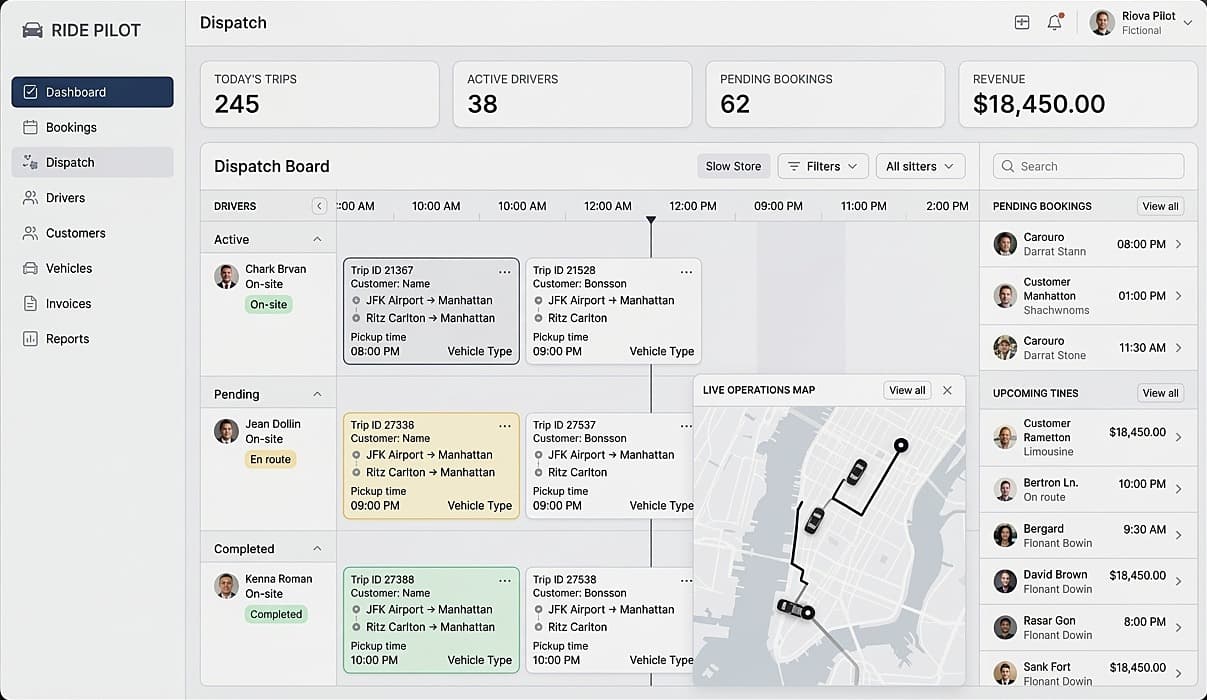Image resolution: width=1207 pixels, height=700 pixels.
Task: Collapse the Pending drivers group
Action: point(317,394)
